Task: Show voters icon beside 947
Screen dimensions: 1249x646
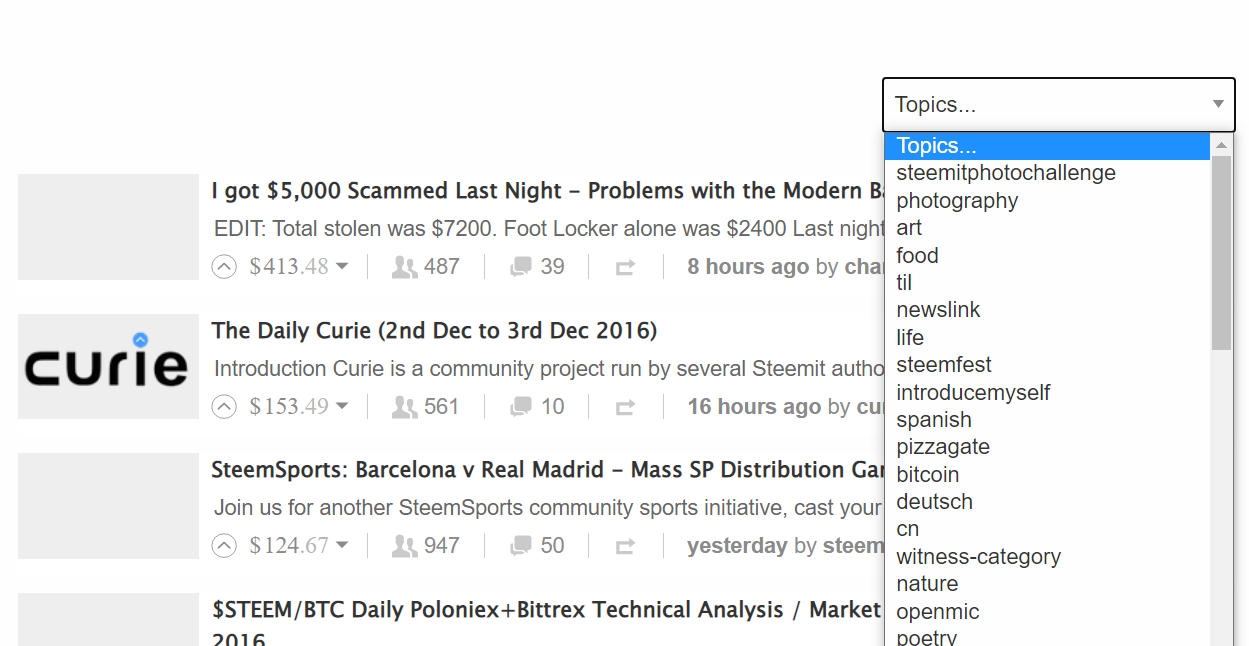Action: [404, 546]
